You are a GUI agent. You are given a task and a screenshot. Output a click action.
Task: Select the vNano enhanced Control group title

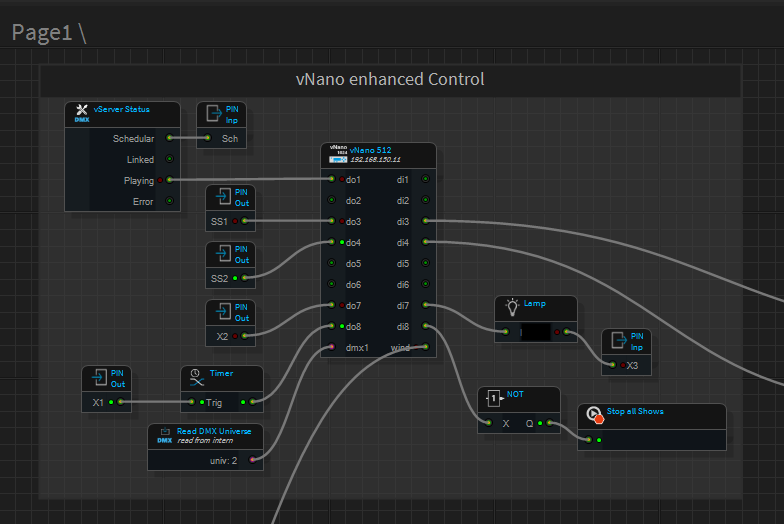coord(390,80)
